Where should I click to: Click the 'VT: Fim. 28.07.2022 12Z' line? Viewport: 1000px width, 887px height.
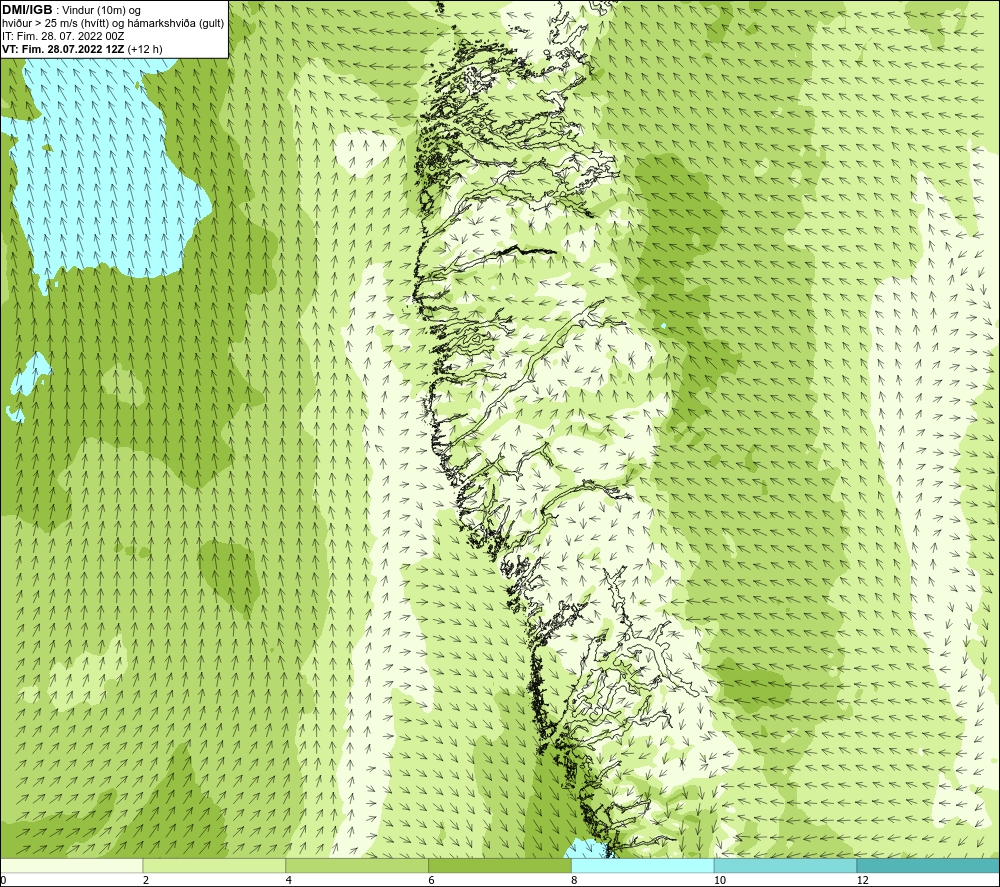tap(64, 49)
